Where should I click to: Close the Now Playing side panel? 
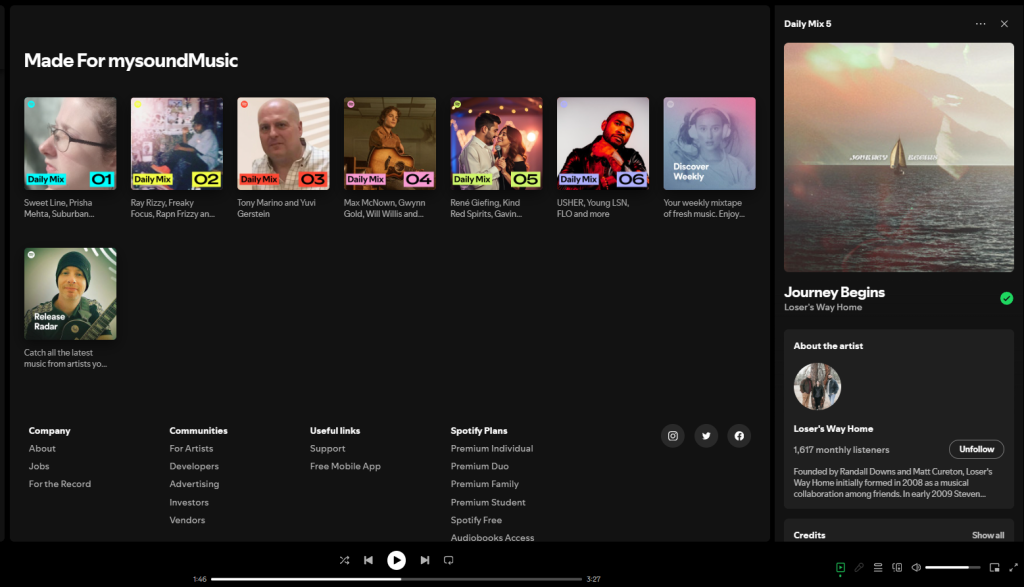[1004, 24]
